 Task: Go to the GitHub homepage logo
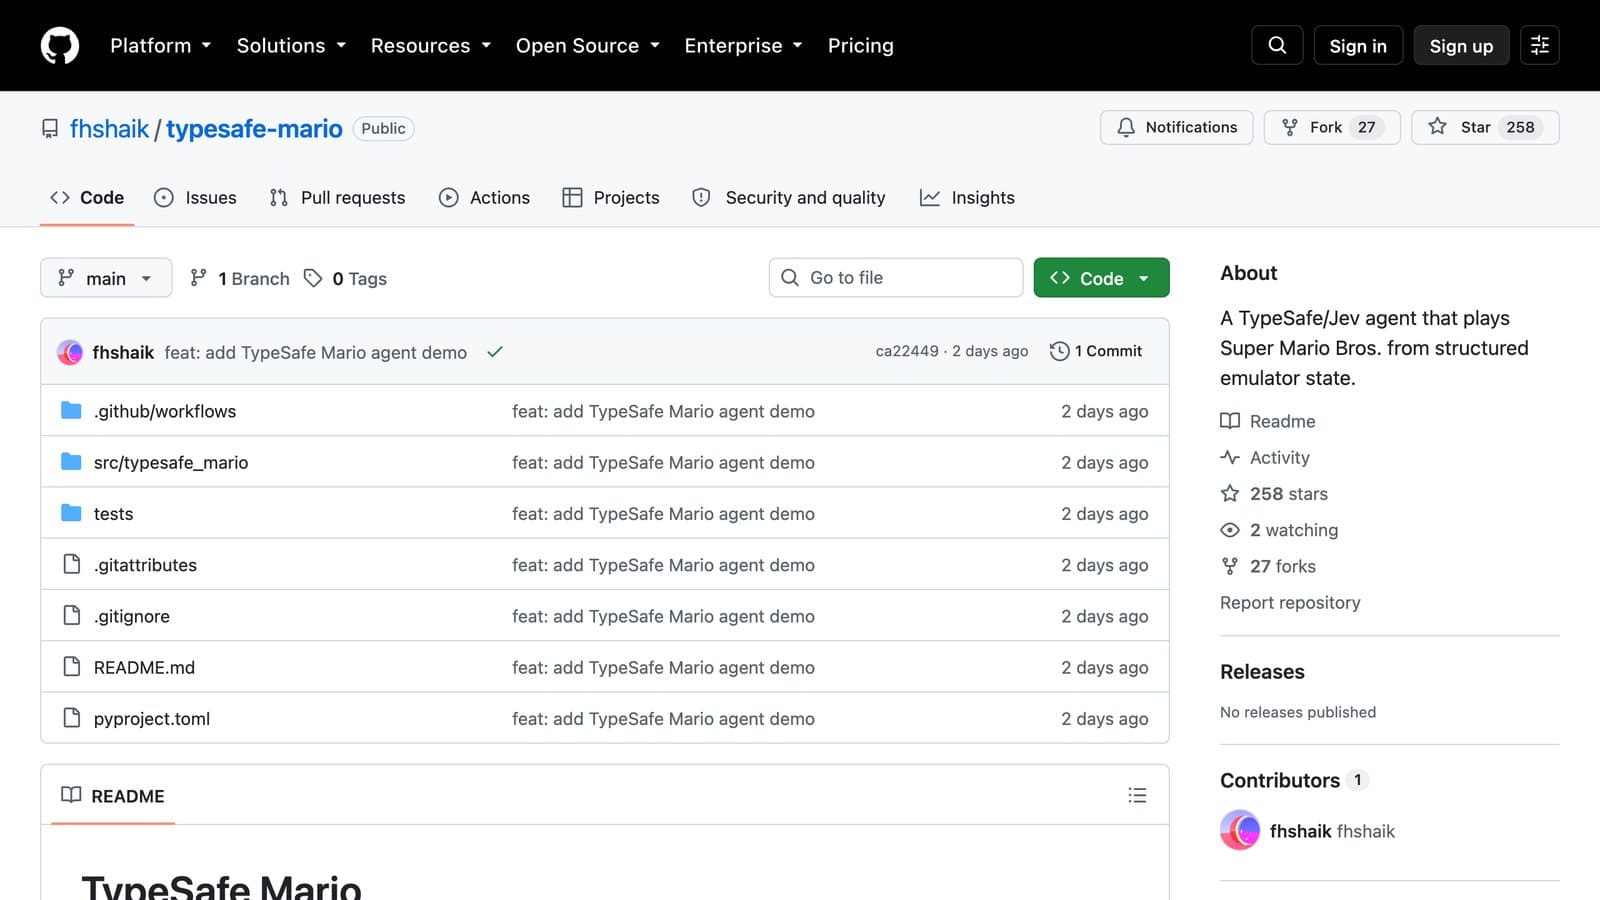click(x=60, y=46)
